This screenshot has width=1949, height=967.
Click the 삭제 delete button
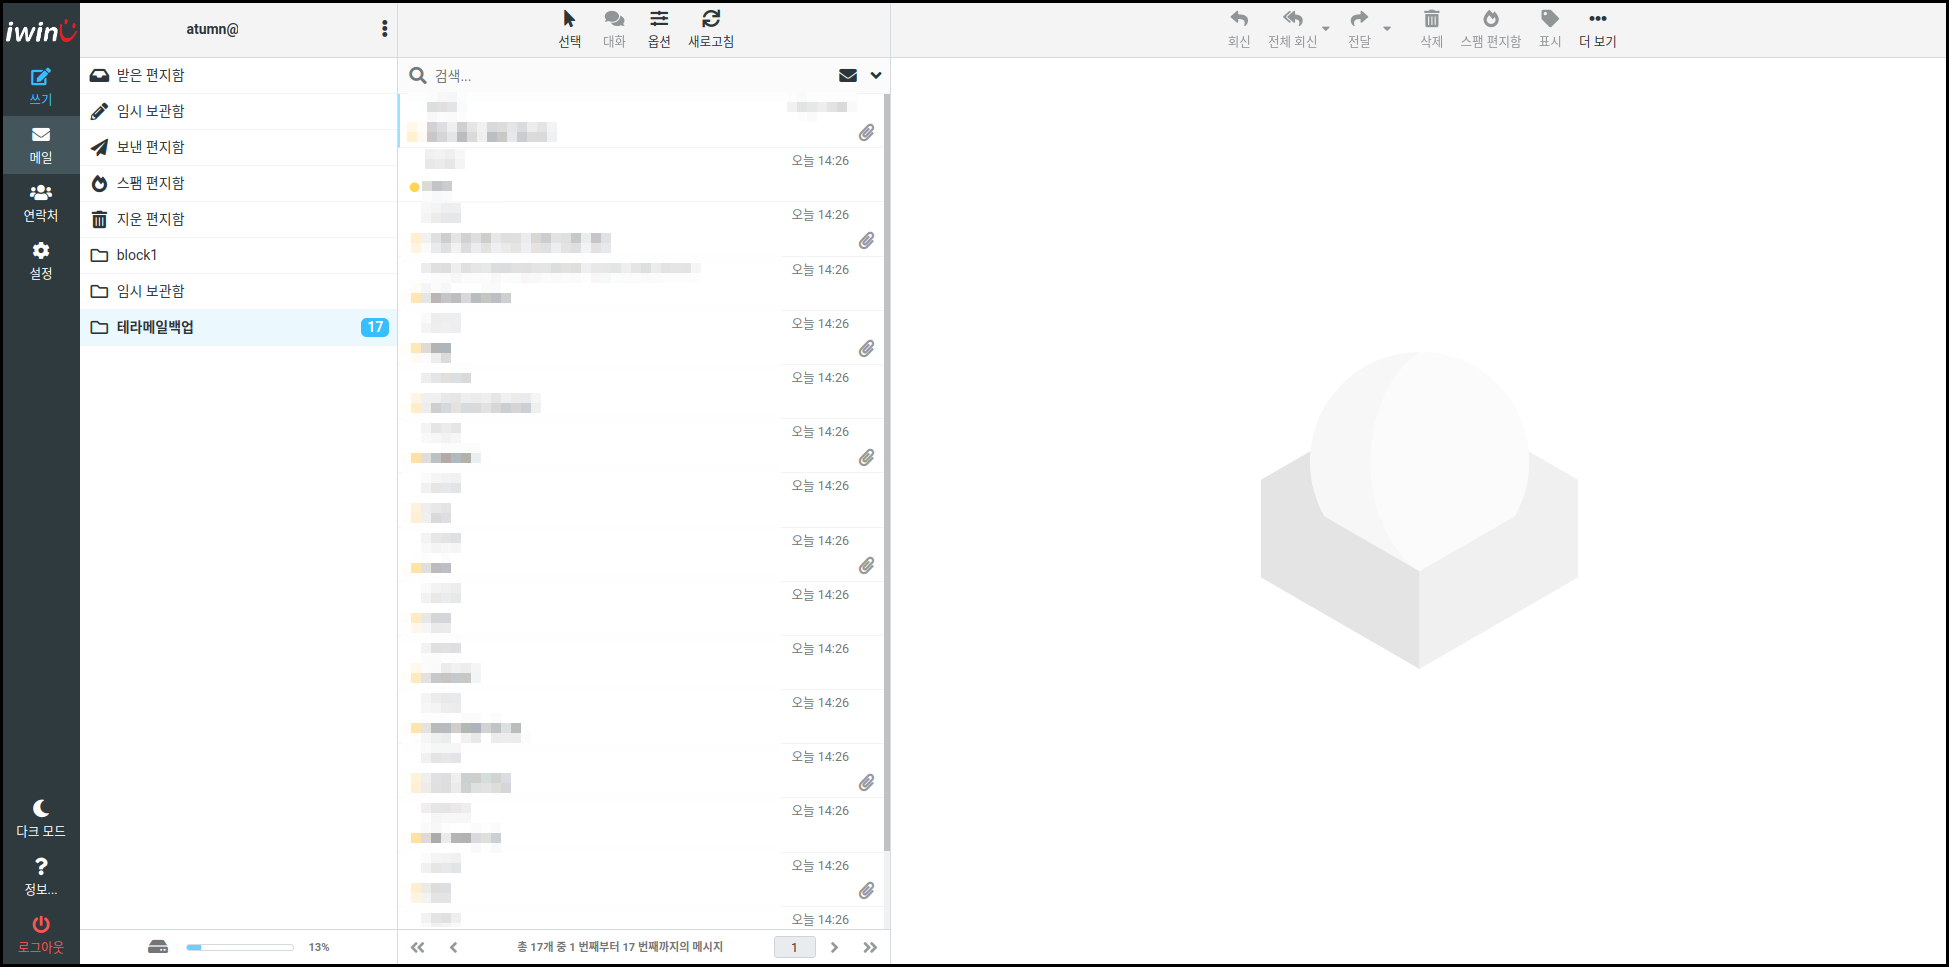[x=1432, y=29]
